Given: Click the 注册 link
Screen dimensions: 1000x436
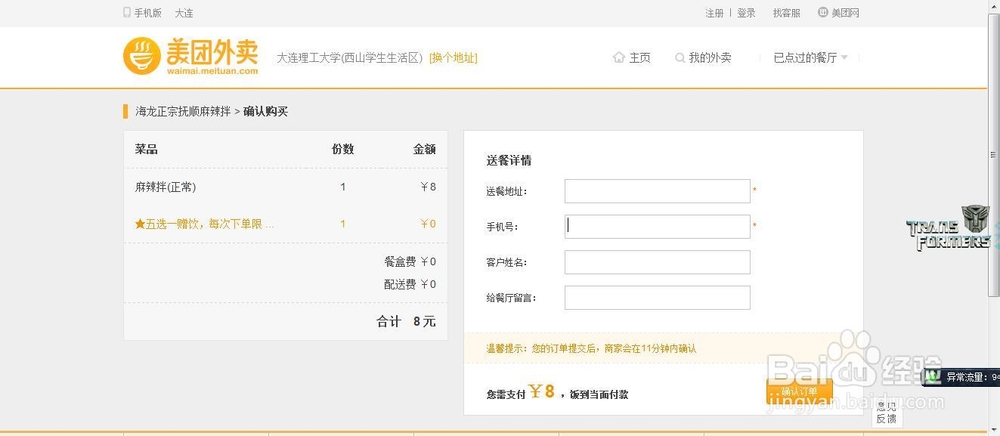Looking at the screenshot, I should point(714,13).
